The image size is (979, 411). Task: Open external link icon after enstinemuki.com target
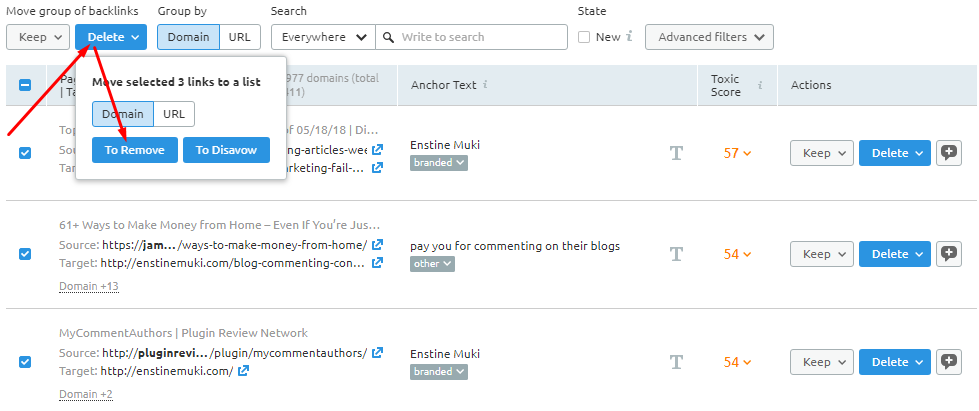coord(243,371)
